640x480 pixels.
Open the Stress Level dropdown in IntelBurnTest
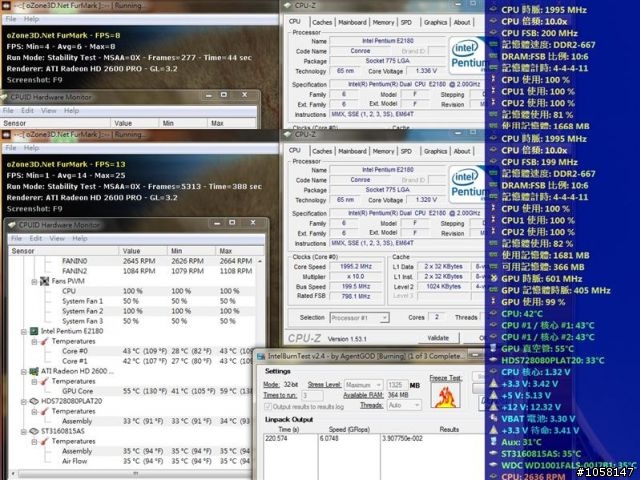click(363, 385)
